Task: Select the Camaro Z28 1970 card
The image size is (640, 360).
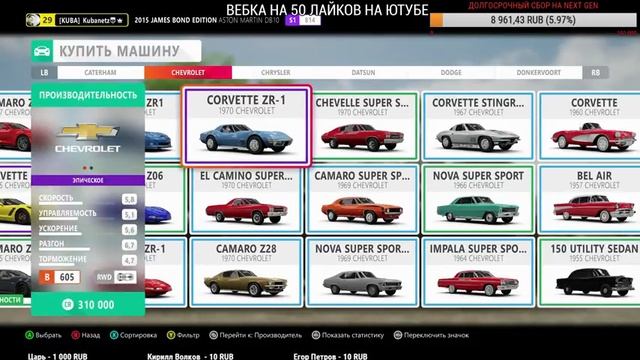Action: point(246,272)
